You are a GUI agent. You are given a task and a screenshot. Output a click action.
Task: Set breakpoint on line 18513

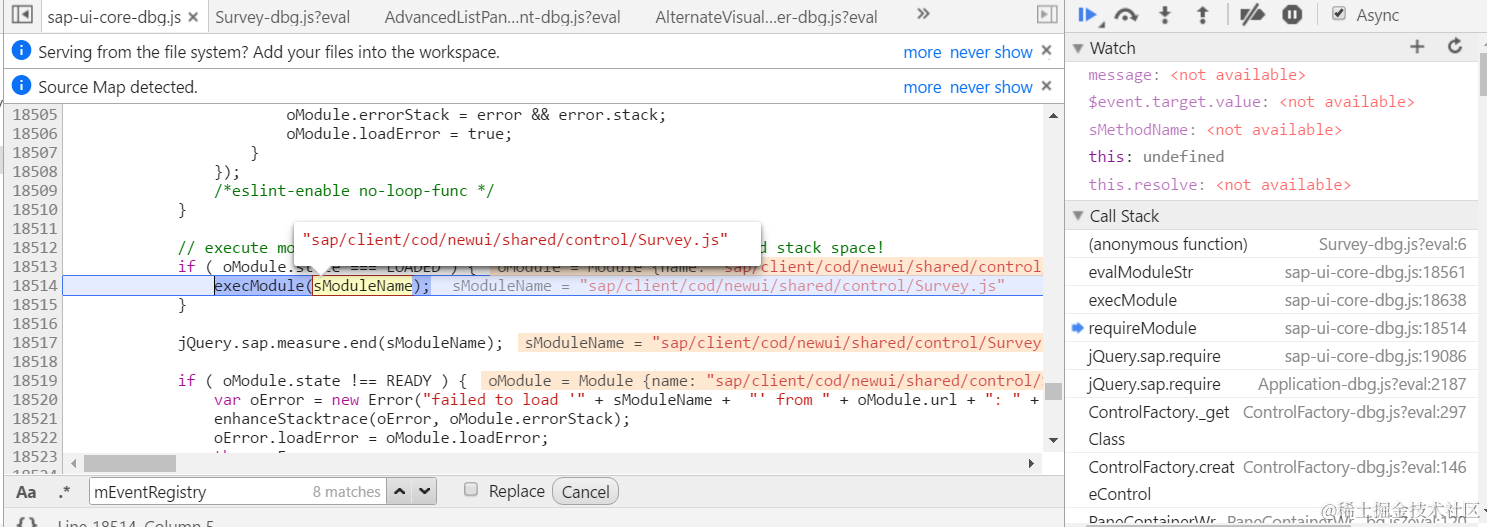pyautogui.click(x=34, y=267)
